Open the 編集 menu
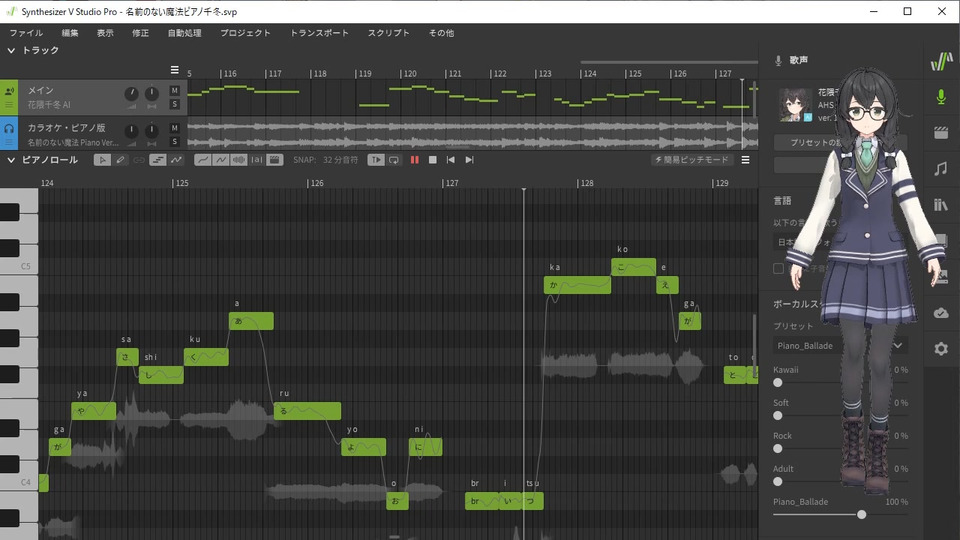This screenshot has height=540, width=960. point(70,33)
